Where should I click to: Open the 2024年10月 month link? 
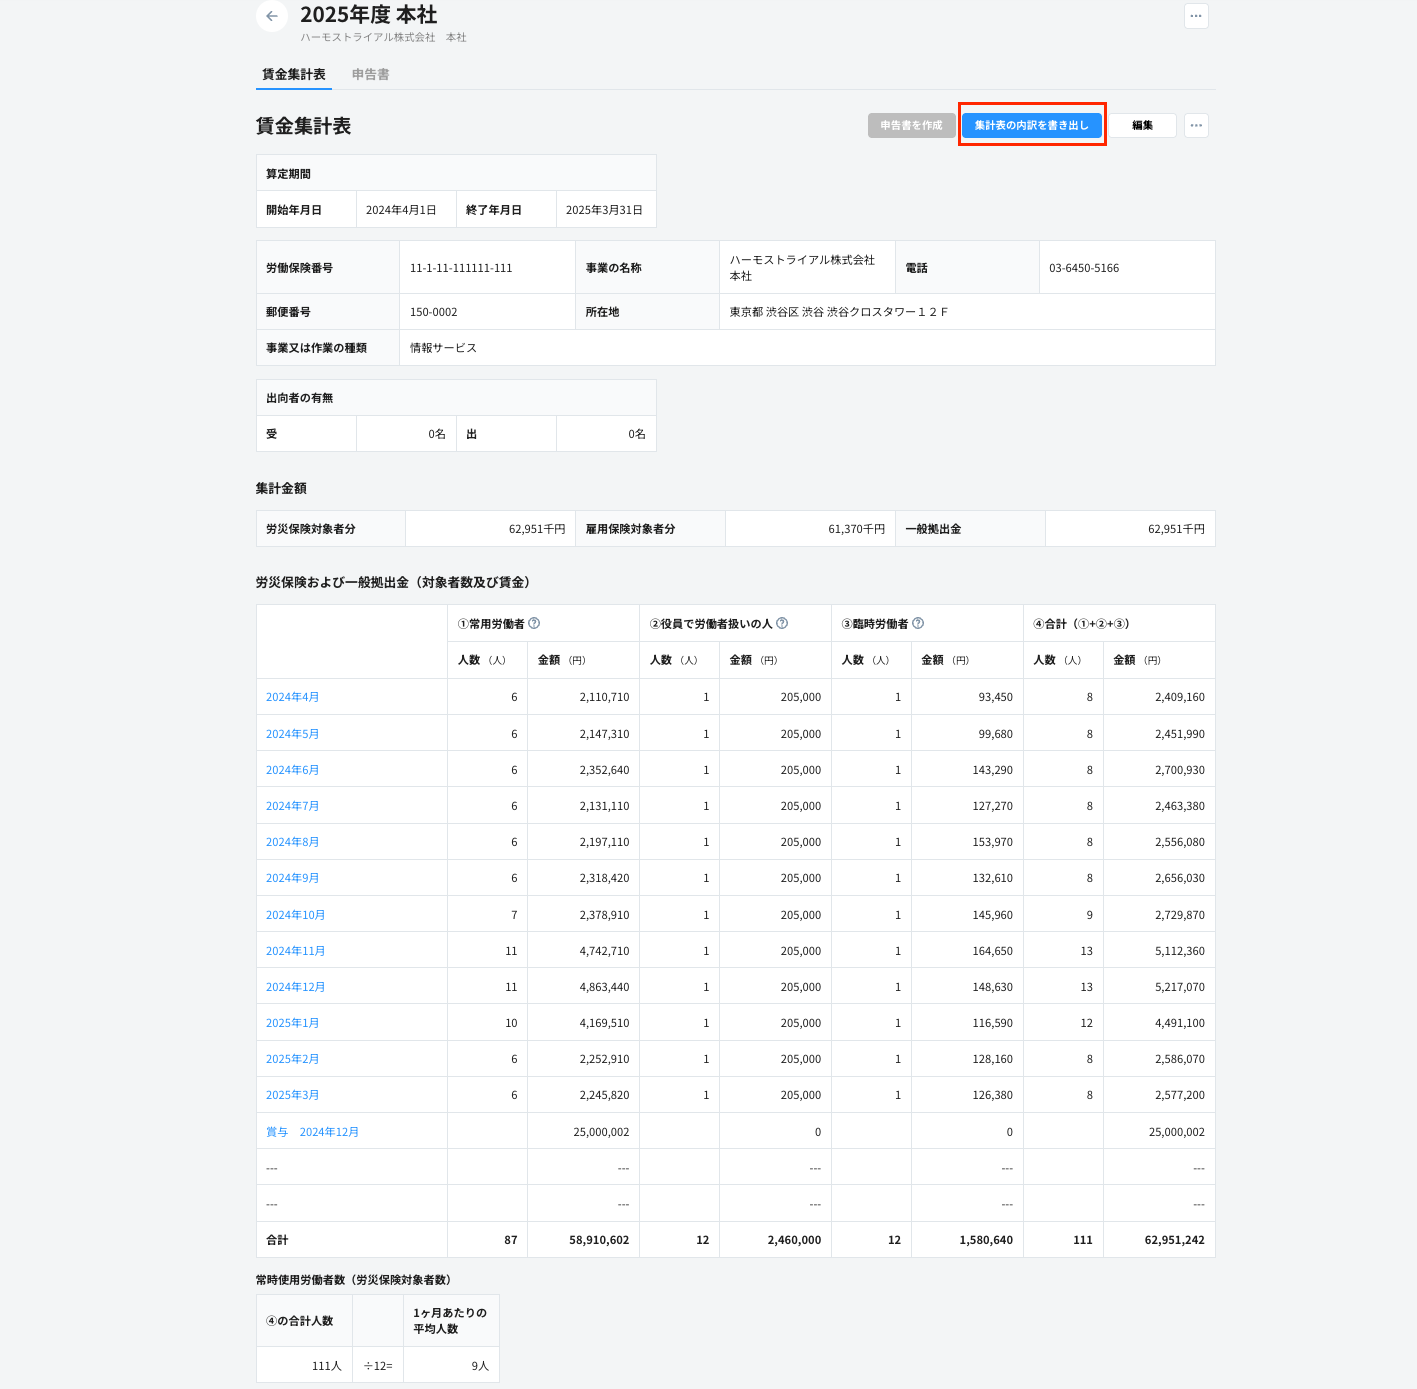[x=295, y=915]
